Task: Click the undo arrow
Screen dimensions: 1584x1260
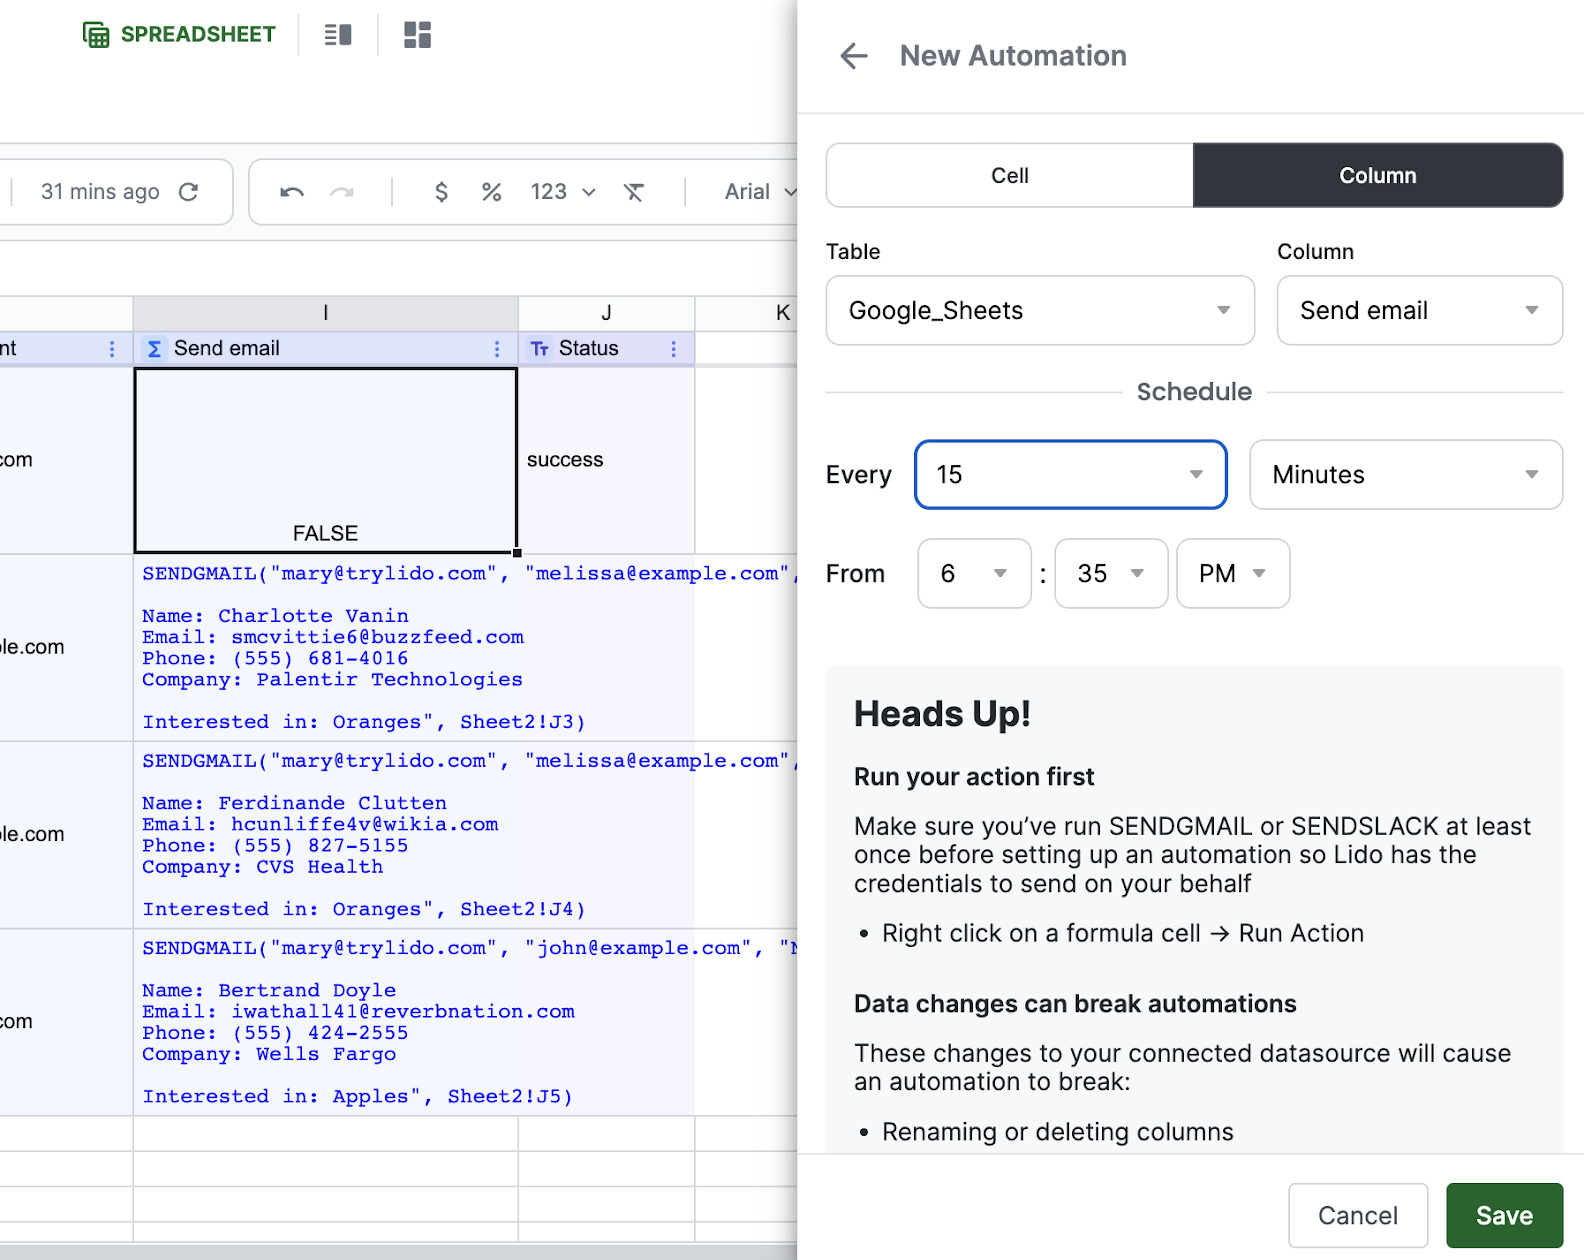Action: point(292,192)
